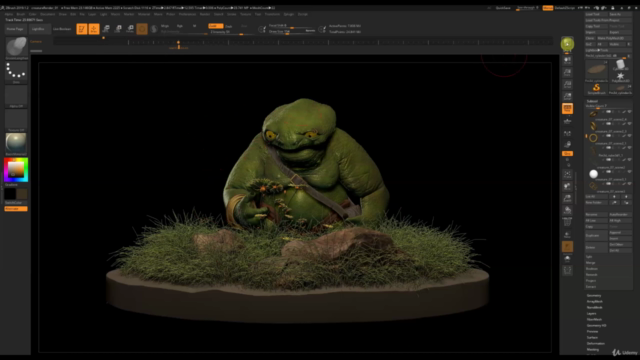Click the AAHalf shelf icon

point(567,96)
